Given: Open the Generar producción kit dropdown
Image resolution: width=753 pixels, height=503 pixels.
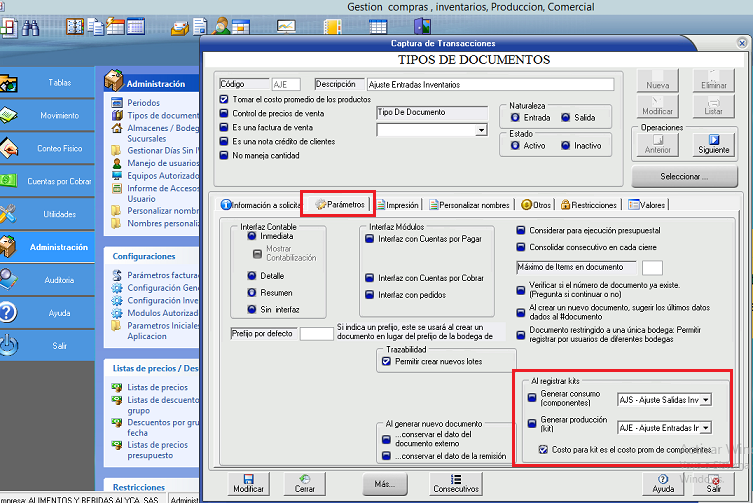Looking at the screenshot, I should 707,428.
